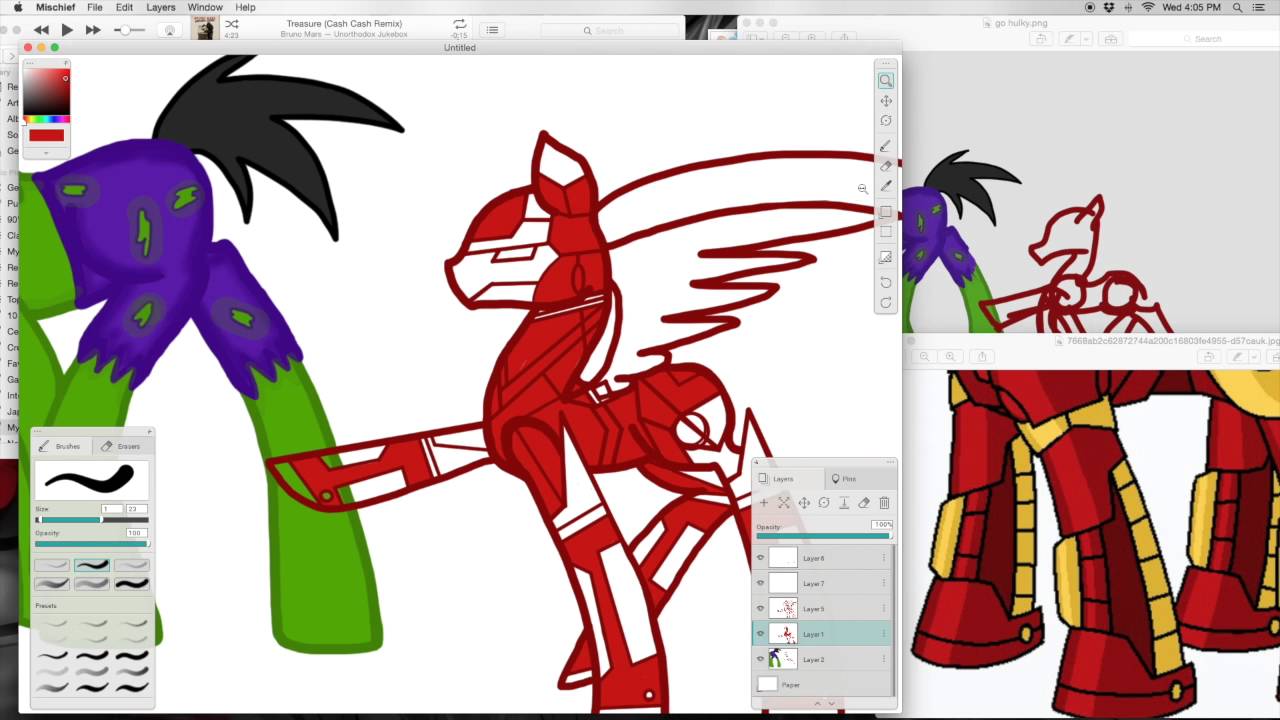
Task: Collapse color panel with bottom arrow
Action: pos(46,153)
